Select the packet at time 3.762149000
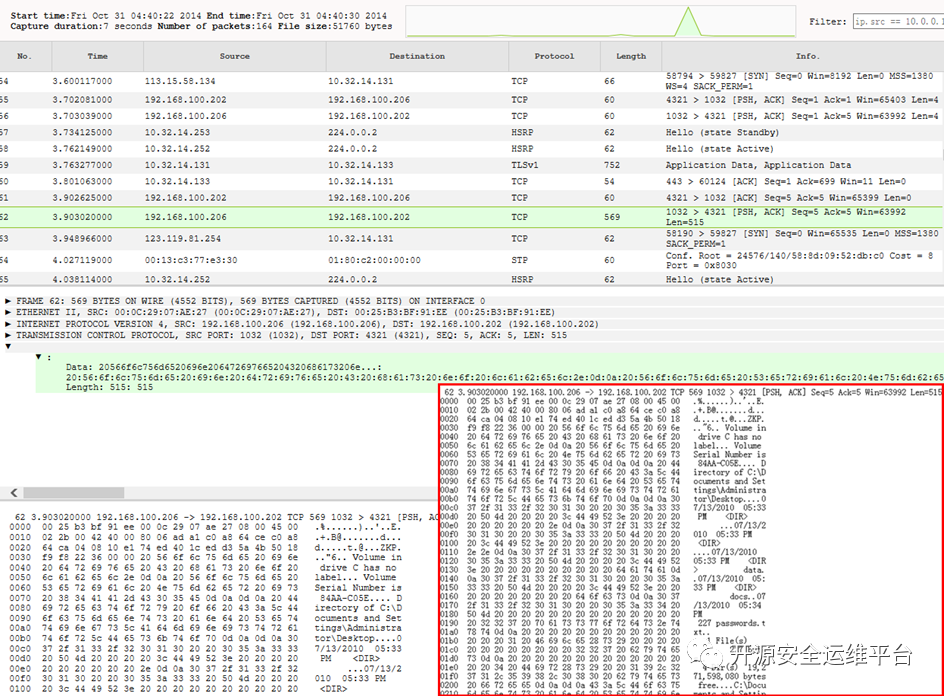 point(82,149)
